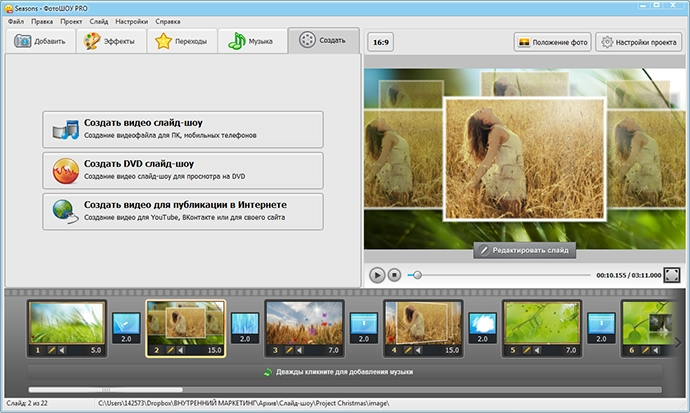The height and width of the screenshot is (413, 690).
Task: Click pencil edit icon on slide 2
Action: pyautogui.click(x=170, y=350)
